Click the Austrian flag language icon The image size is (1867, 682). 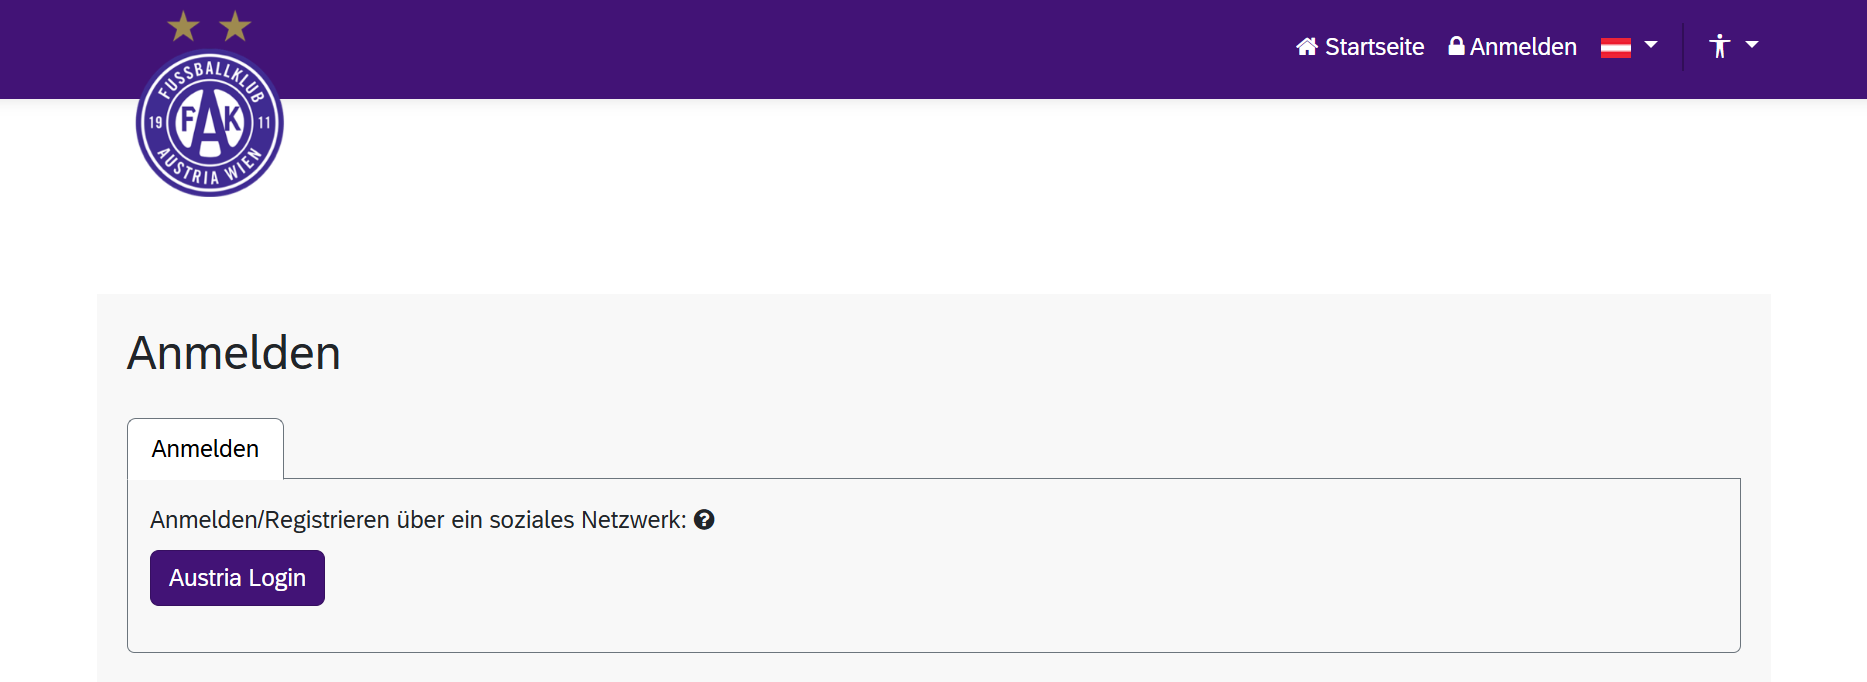point(1615,47)
